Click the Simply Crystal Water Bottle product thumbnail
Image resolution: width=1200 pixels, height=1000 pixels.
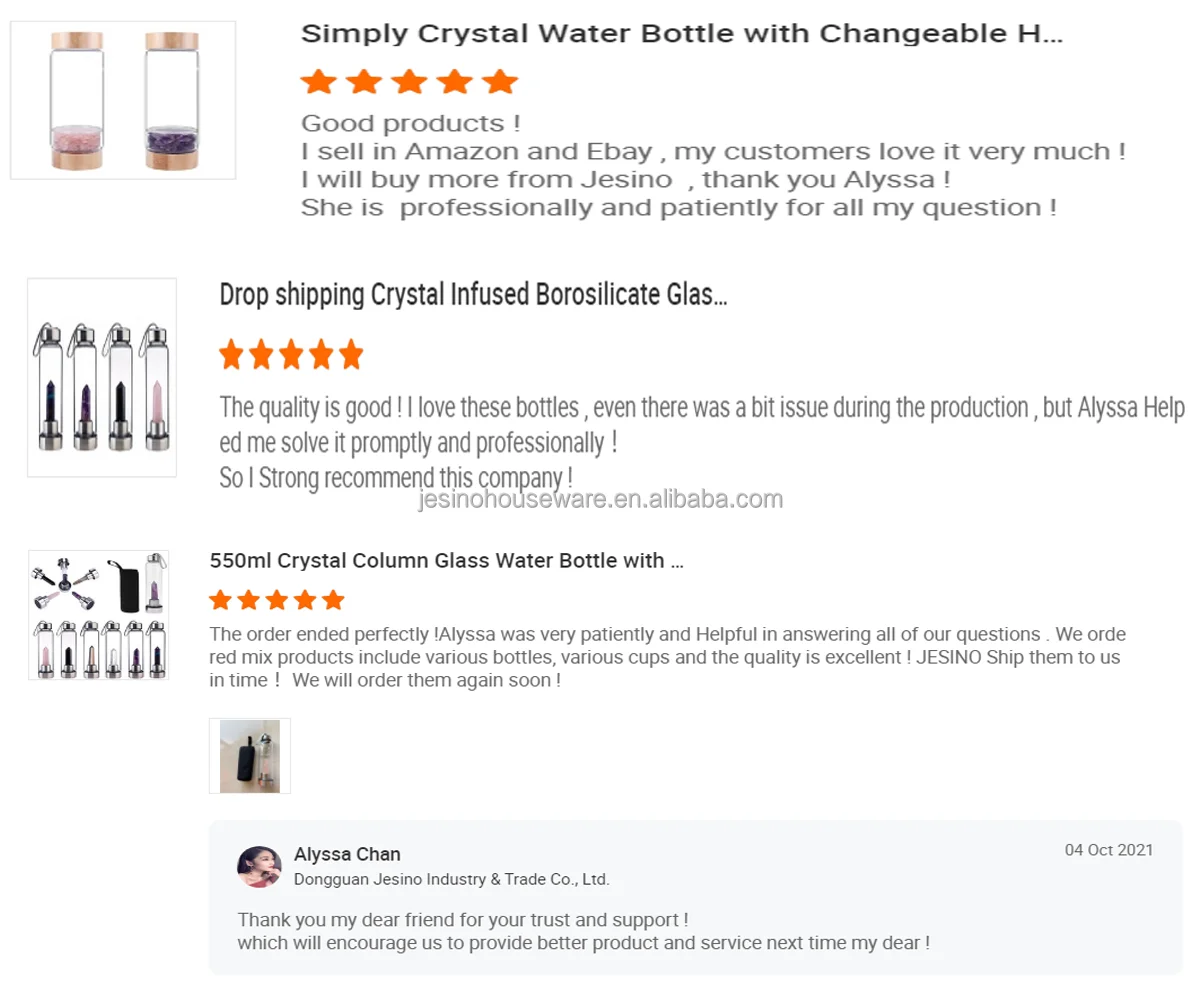click(x=123, y=100)
